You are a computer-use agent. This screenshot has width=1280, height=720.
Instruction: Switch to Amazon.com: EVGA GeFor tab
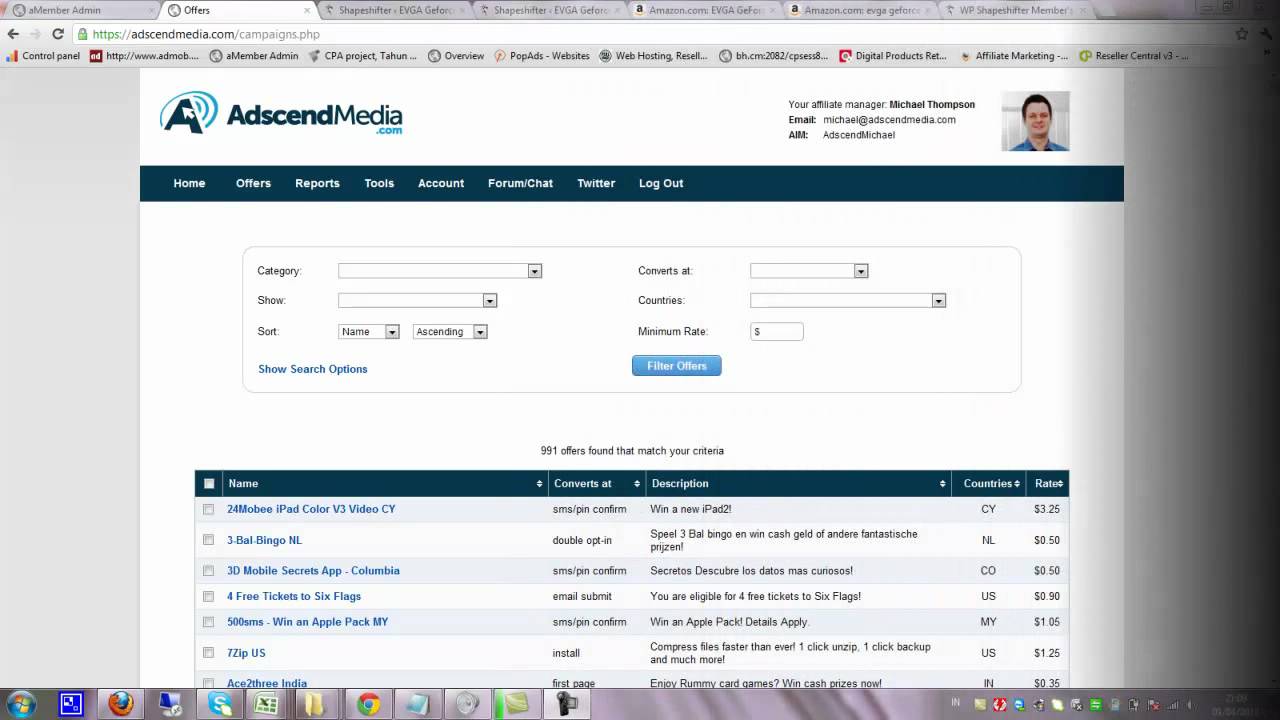click(707, 10)
